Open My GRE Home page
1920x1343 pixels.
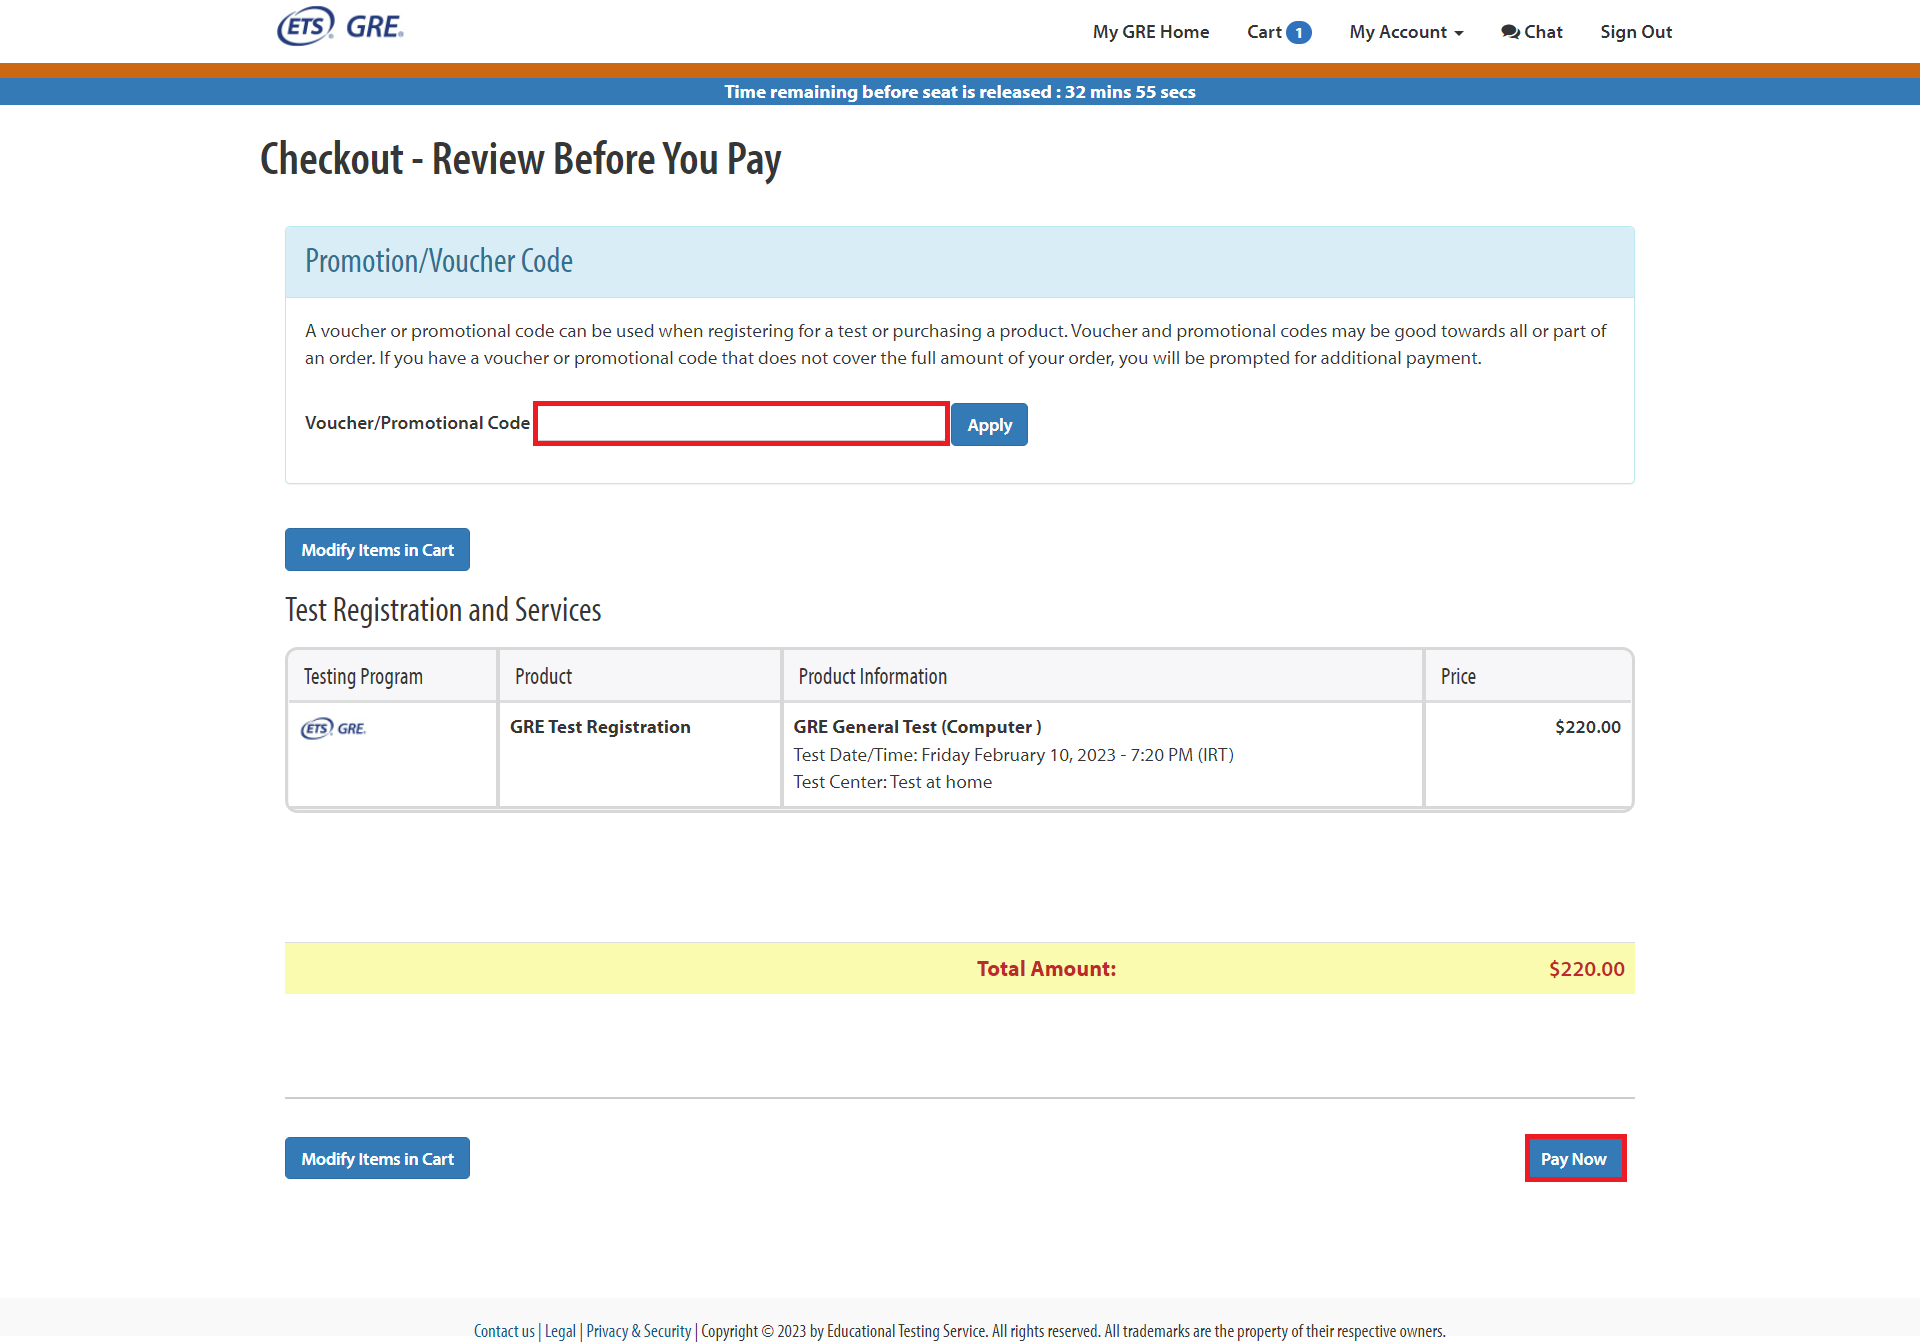coord(1151,32)
